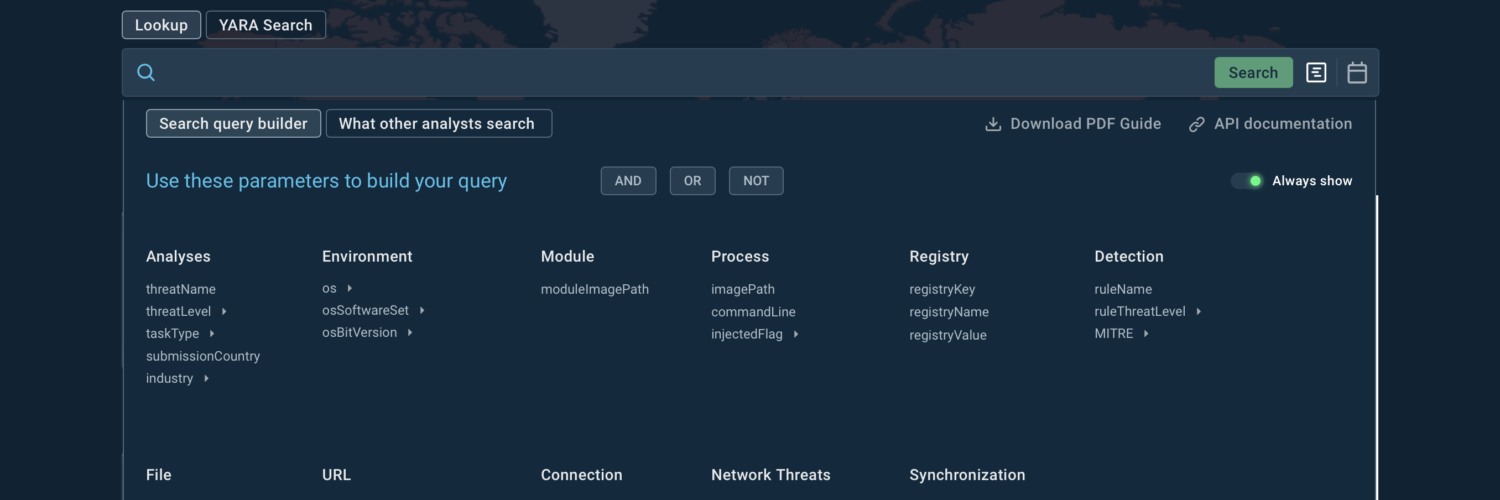This screenshot has height=500, width=1500.
Task: Click inside the search query input field
Action: 680,73
